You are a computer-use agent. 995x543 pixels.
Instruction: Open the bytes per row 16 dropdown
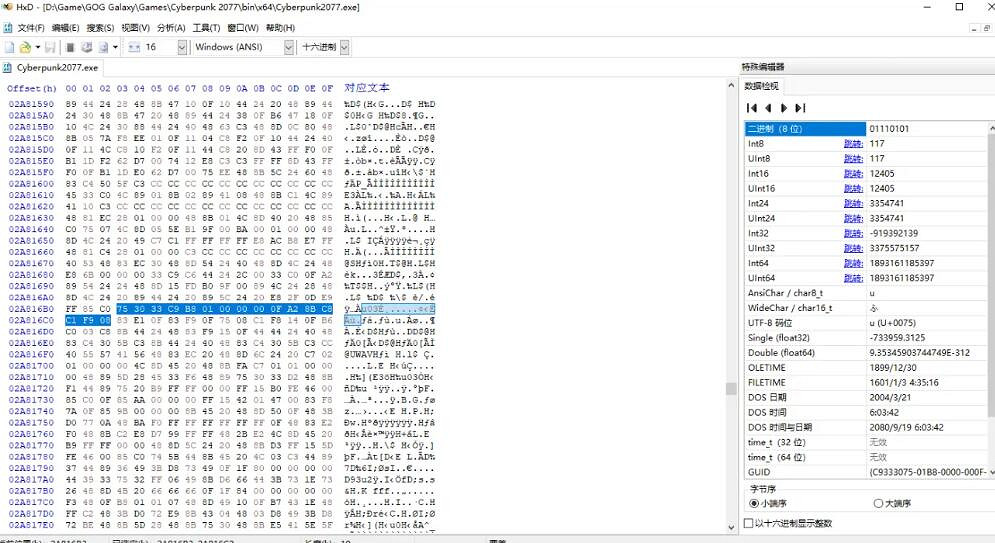[x=182, y=48]
